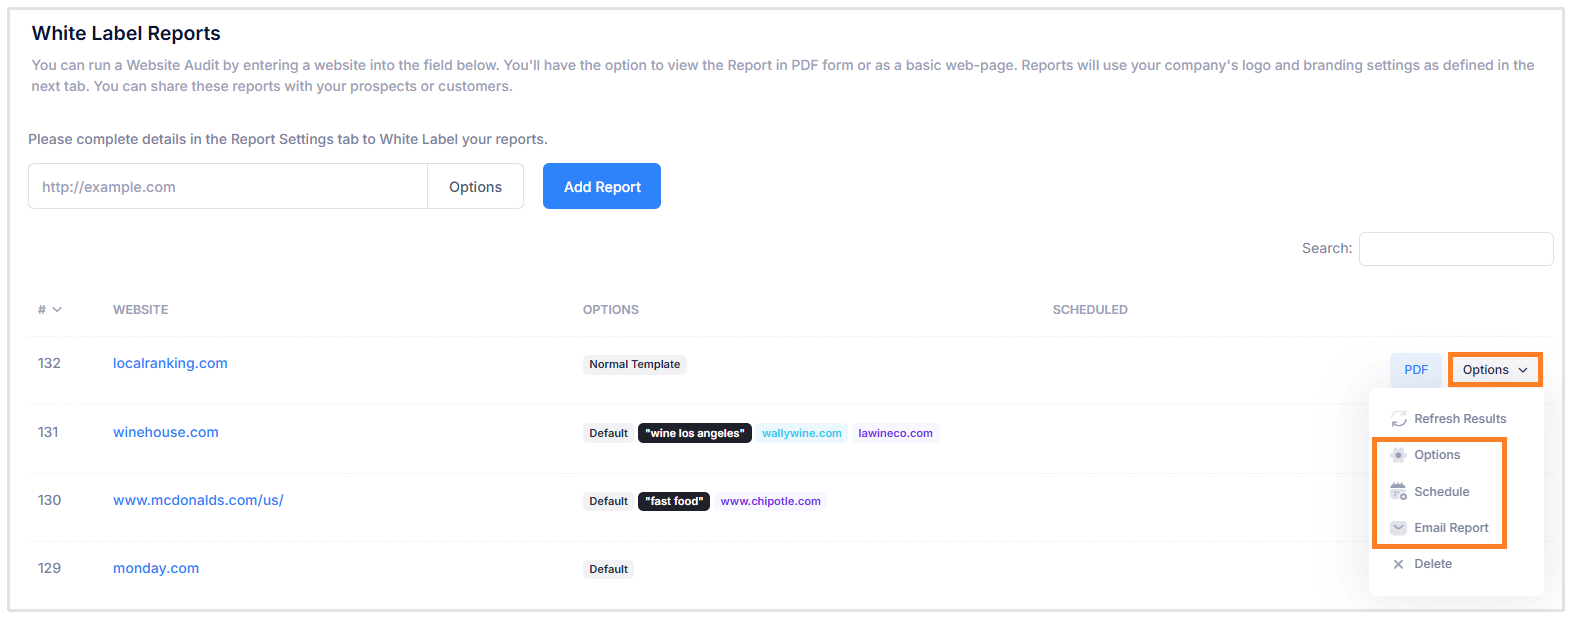Select Delete from the options menu

pyautogui.click(x=1432, y=564)
